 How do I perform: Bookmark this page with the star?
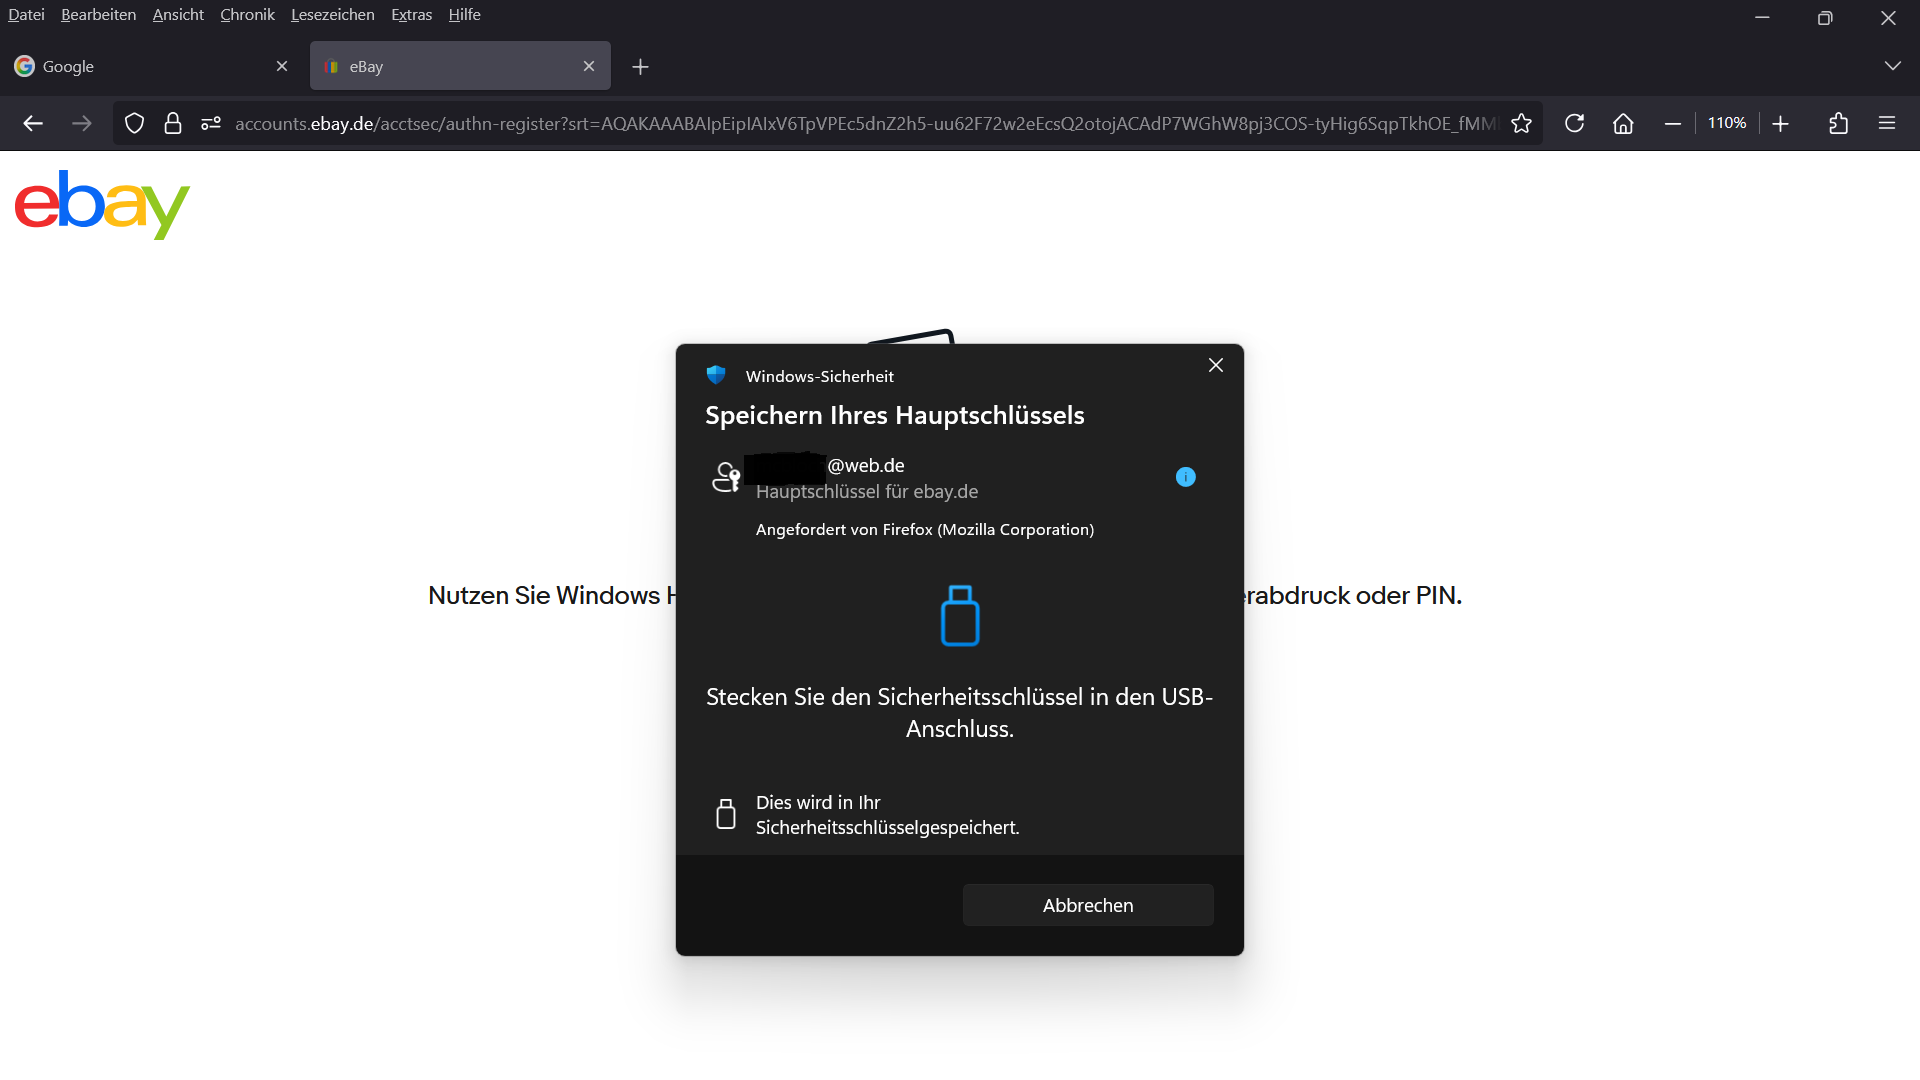(1521, 123)
